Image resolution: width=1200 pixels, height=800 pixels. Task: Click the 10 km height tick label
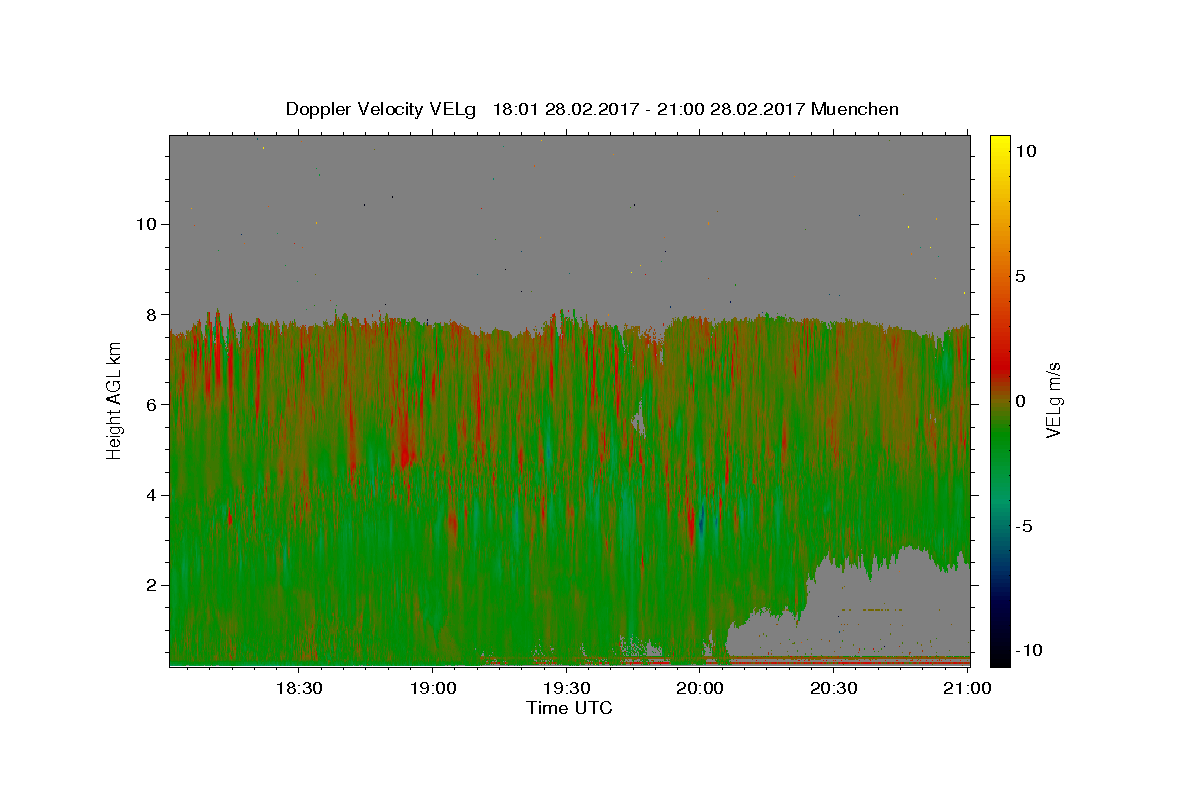(x=146, y=223)
